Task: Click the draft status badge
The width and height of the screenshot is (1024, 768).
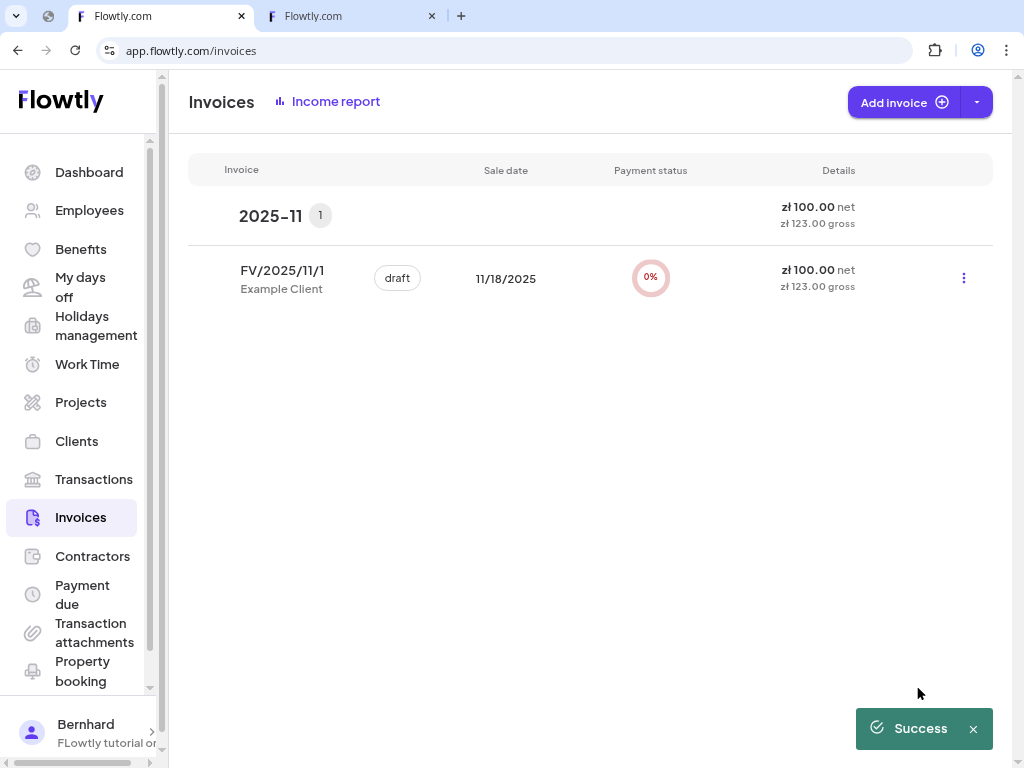Action: coord(397,278)
